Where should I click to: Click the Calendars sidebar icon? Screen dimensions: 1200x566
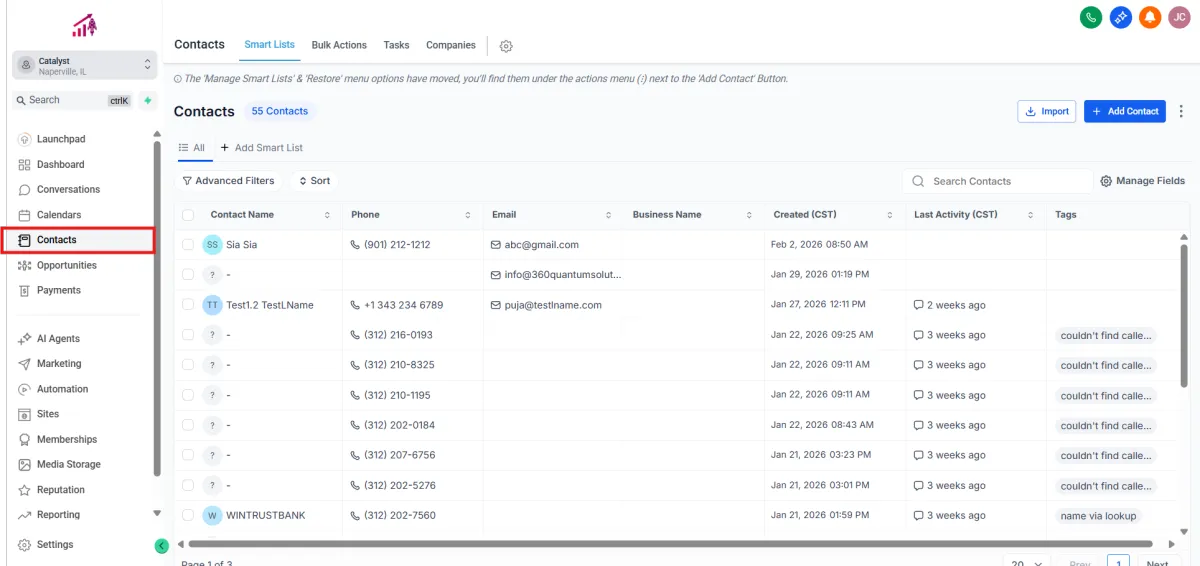point(25,215)
